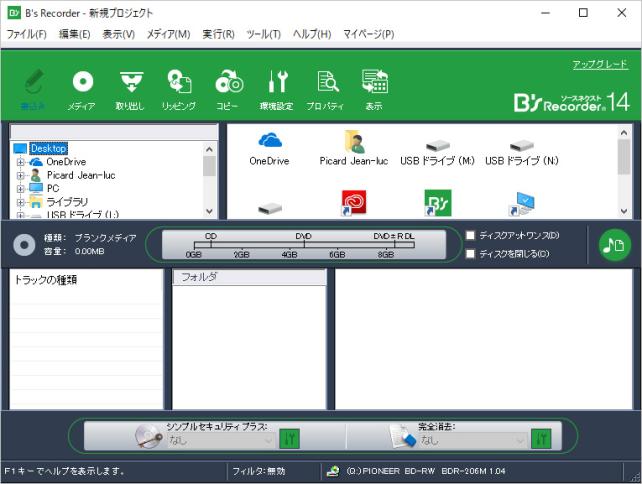Open the ファイル(F) menu

coord(27,34)
